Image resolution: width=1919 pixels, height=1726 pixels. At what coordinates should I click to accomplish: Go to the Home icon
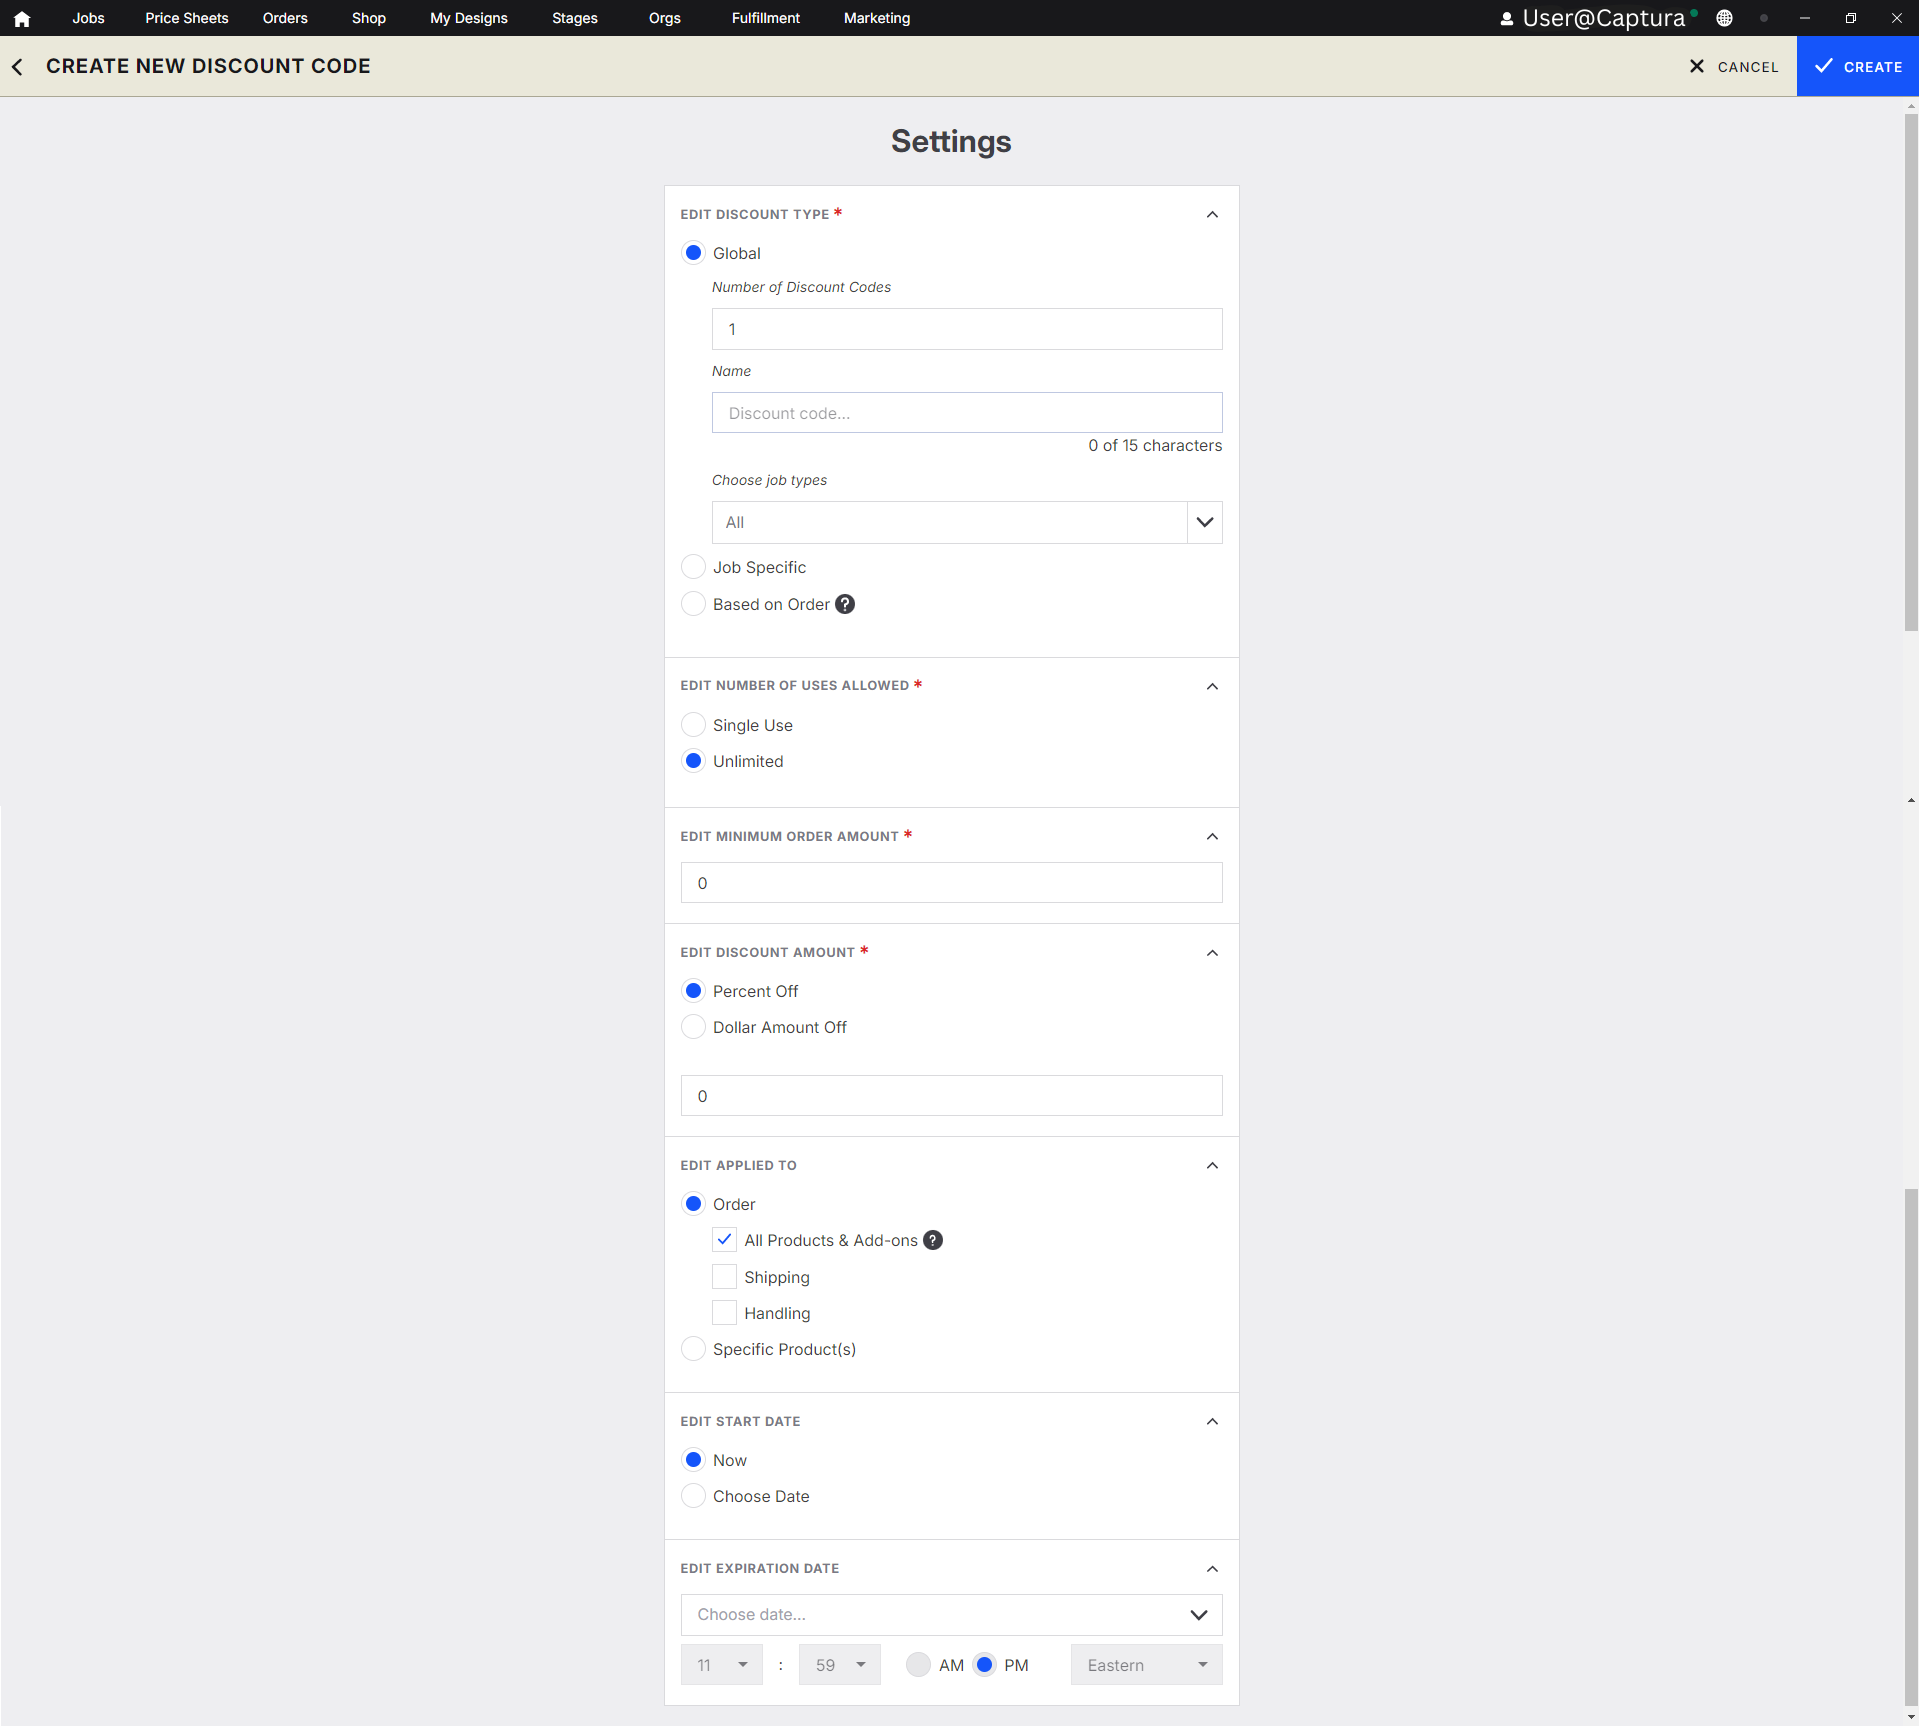22,18
